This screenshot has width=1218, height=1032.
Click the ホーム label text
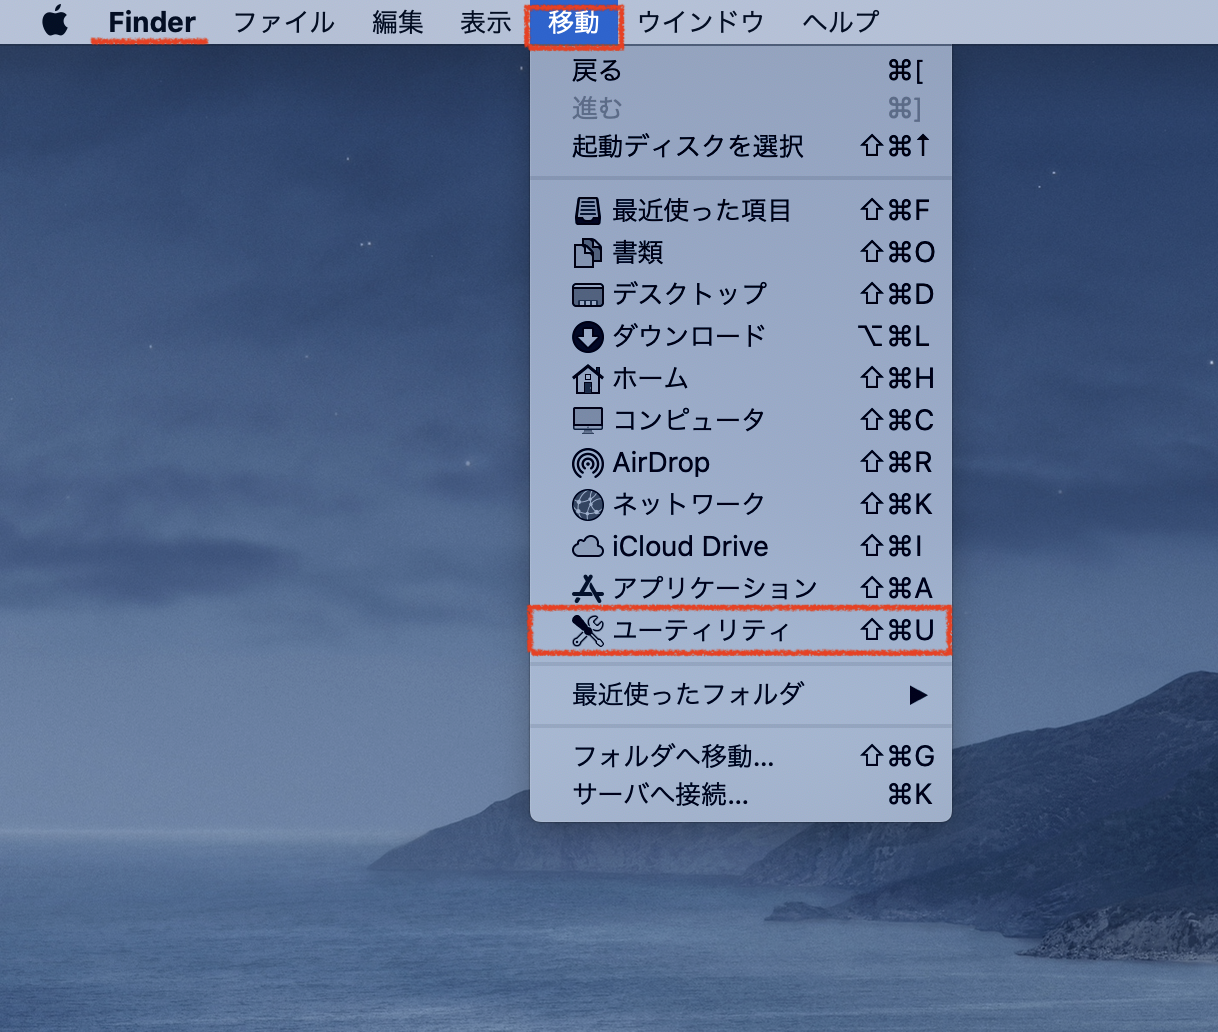[651, 379]
